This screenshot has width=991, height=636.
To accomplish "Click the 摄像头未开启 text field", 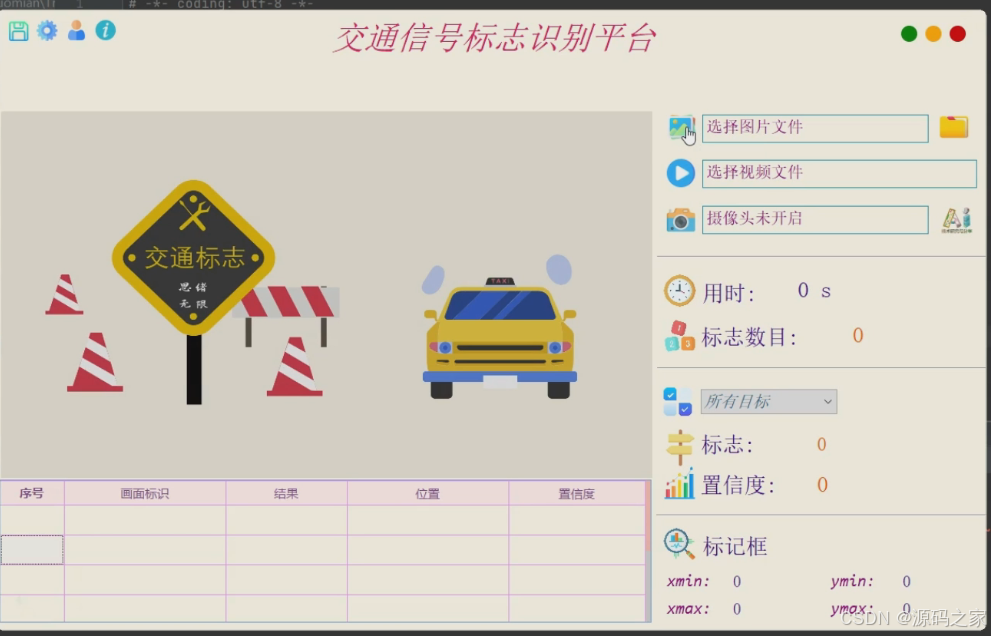I will coord(815,219).
